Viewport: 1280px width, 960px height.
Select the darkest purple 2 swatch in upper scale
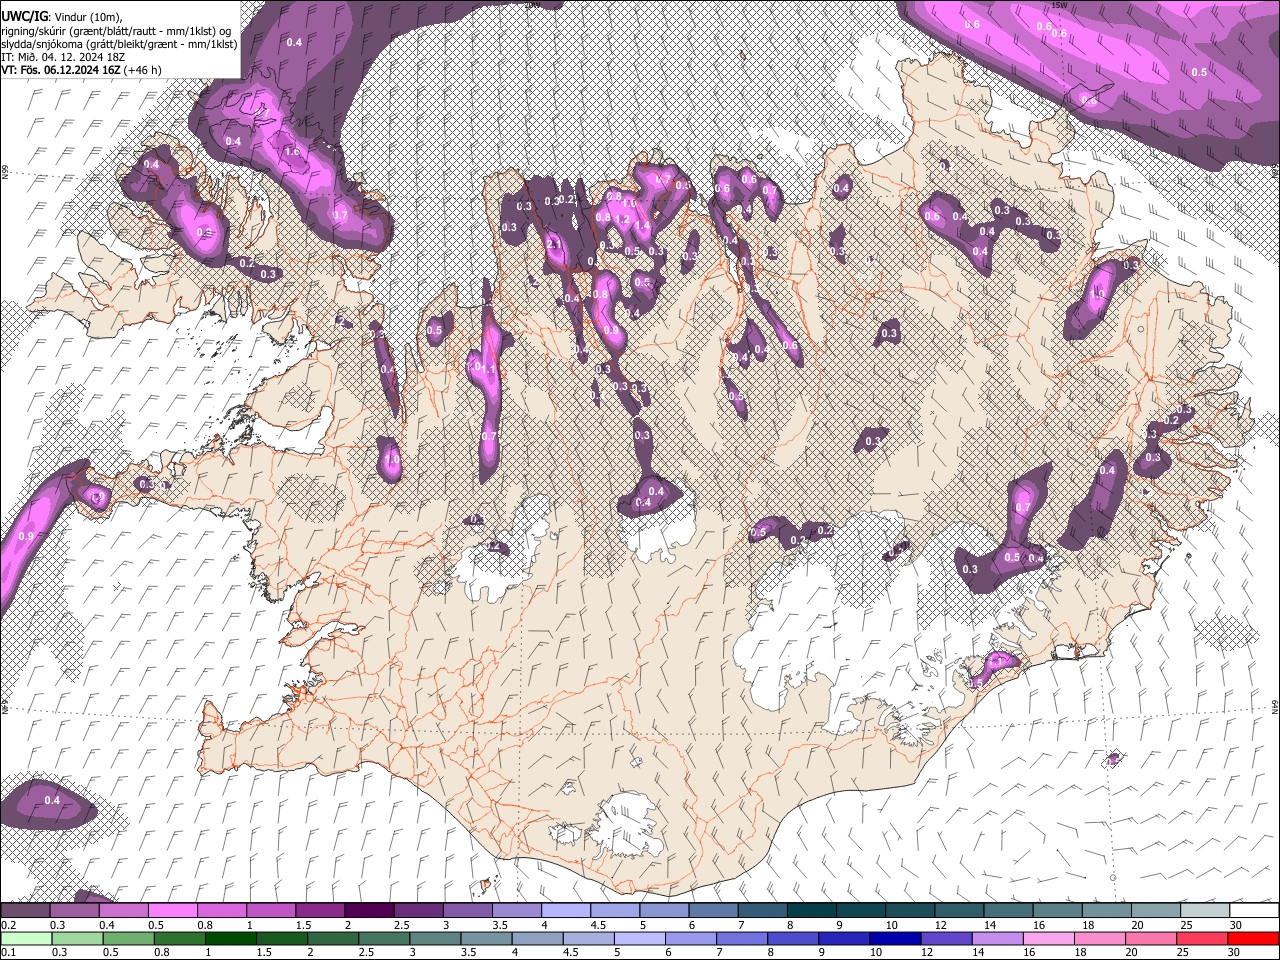(x=369, y=911)
